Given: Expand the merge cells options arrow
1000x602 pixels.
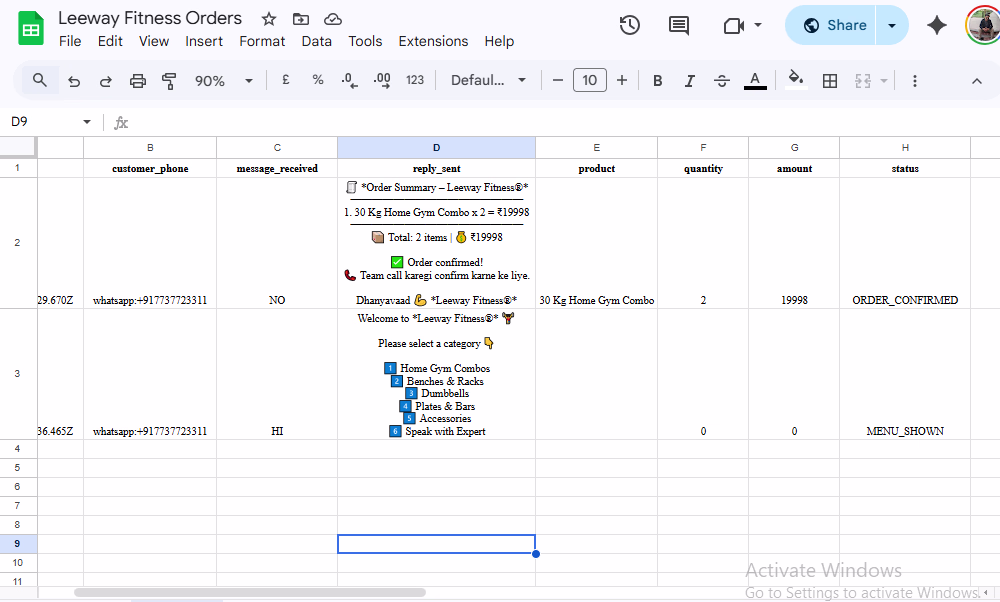Looking at the screenshot, I should coord(883,80).
